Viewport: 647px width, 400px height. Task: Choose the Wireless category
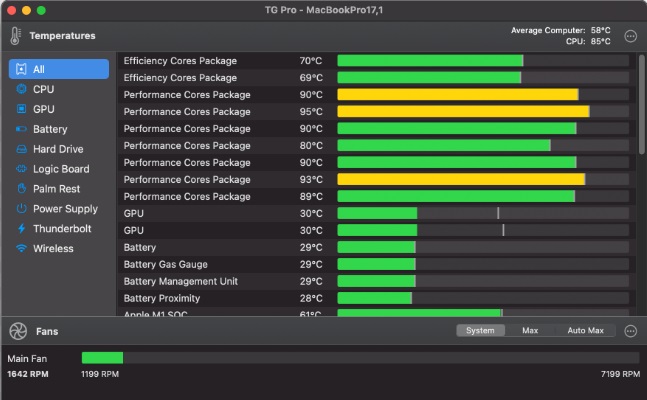[x=53, y=249]
